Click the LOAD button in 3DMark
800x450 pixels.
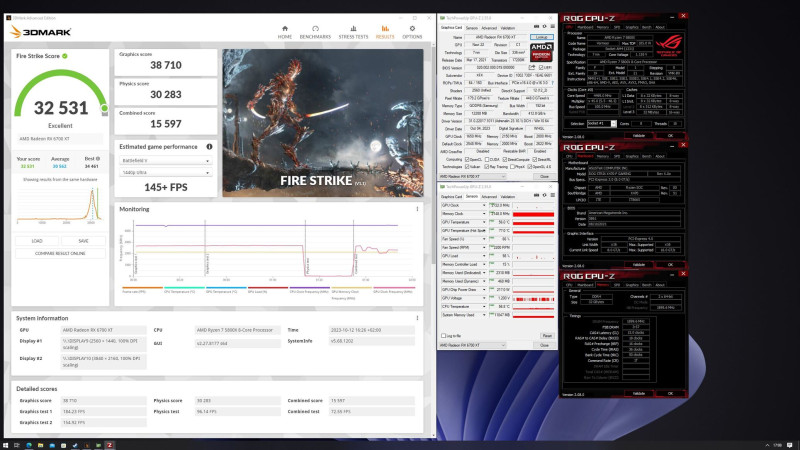click(x=37, y=241)
